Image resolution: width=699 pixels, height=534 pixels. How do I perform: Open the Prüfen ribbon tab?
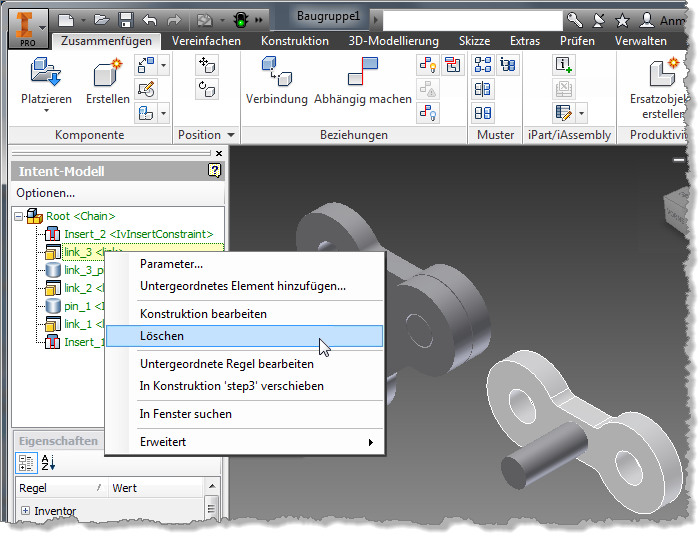click(x=577, y=41)
